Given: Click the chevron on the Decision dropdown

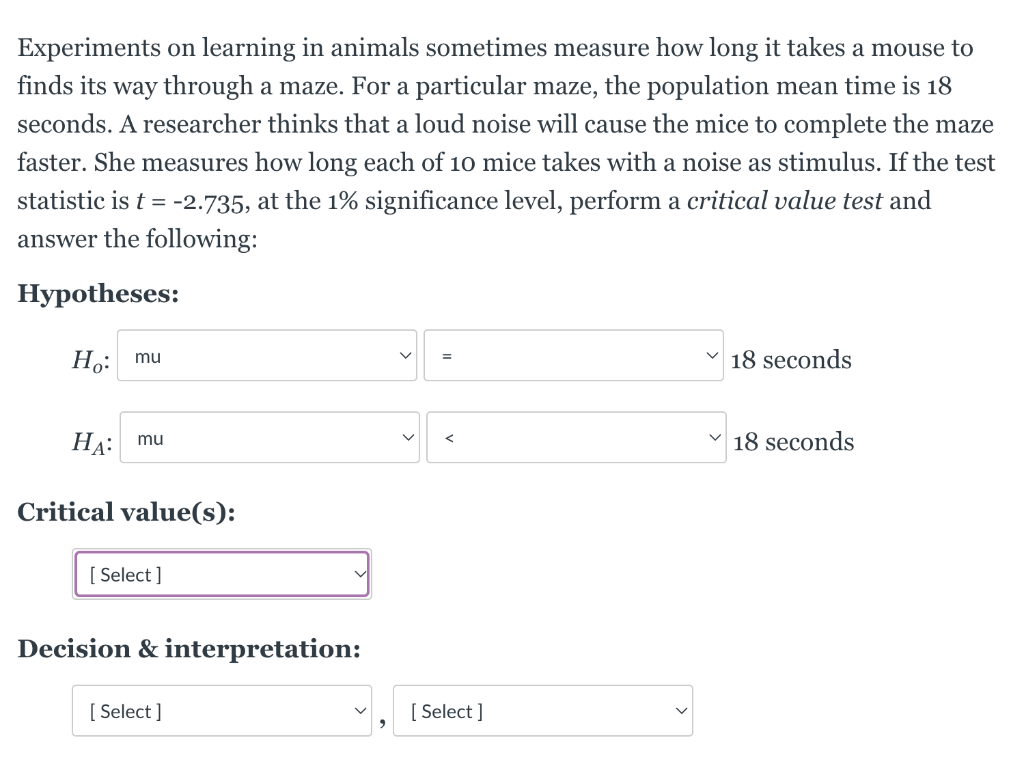Looking at the screenshot, I should pyautogui.click(x=359, y=711).
